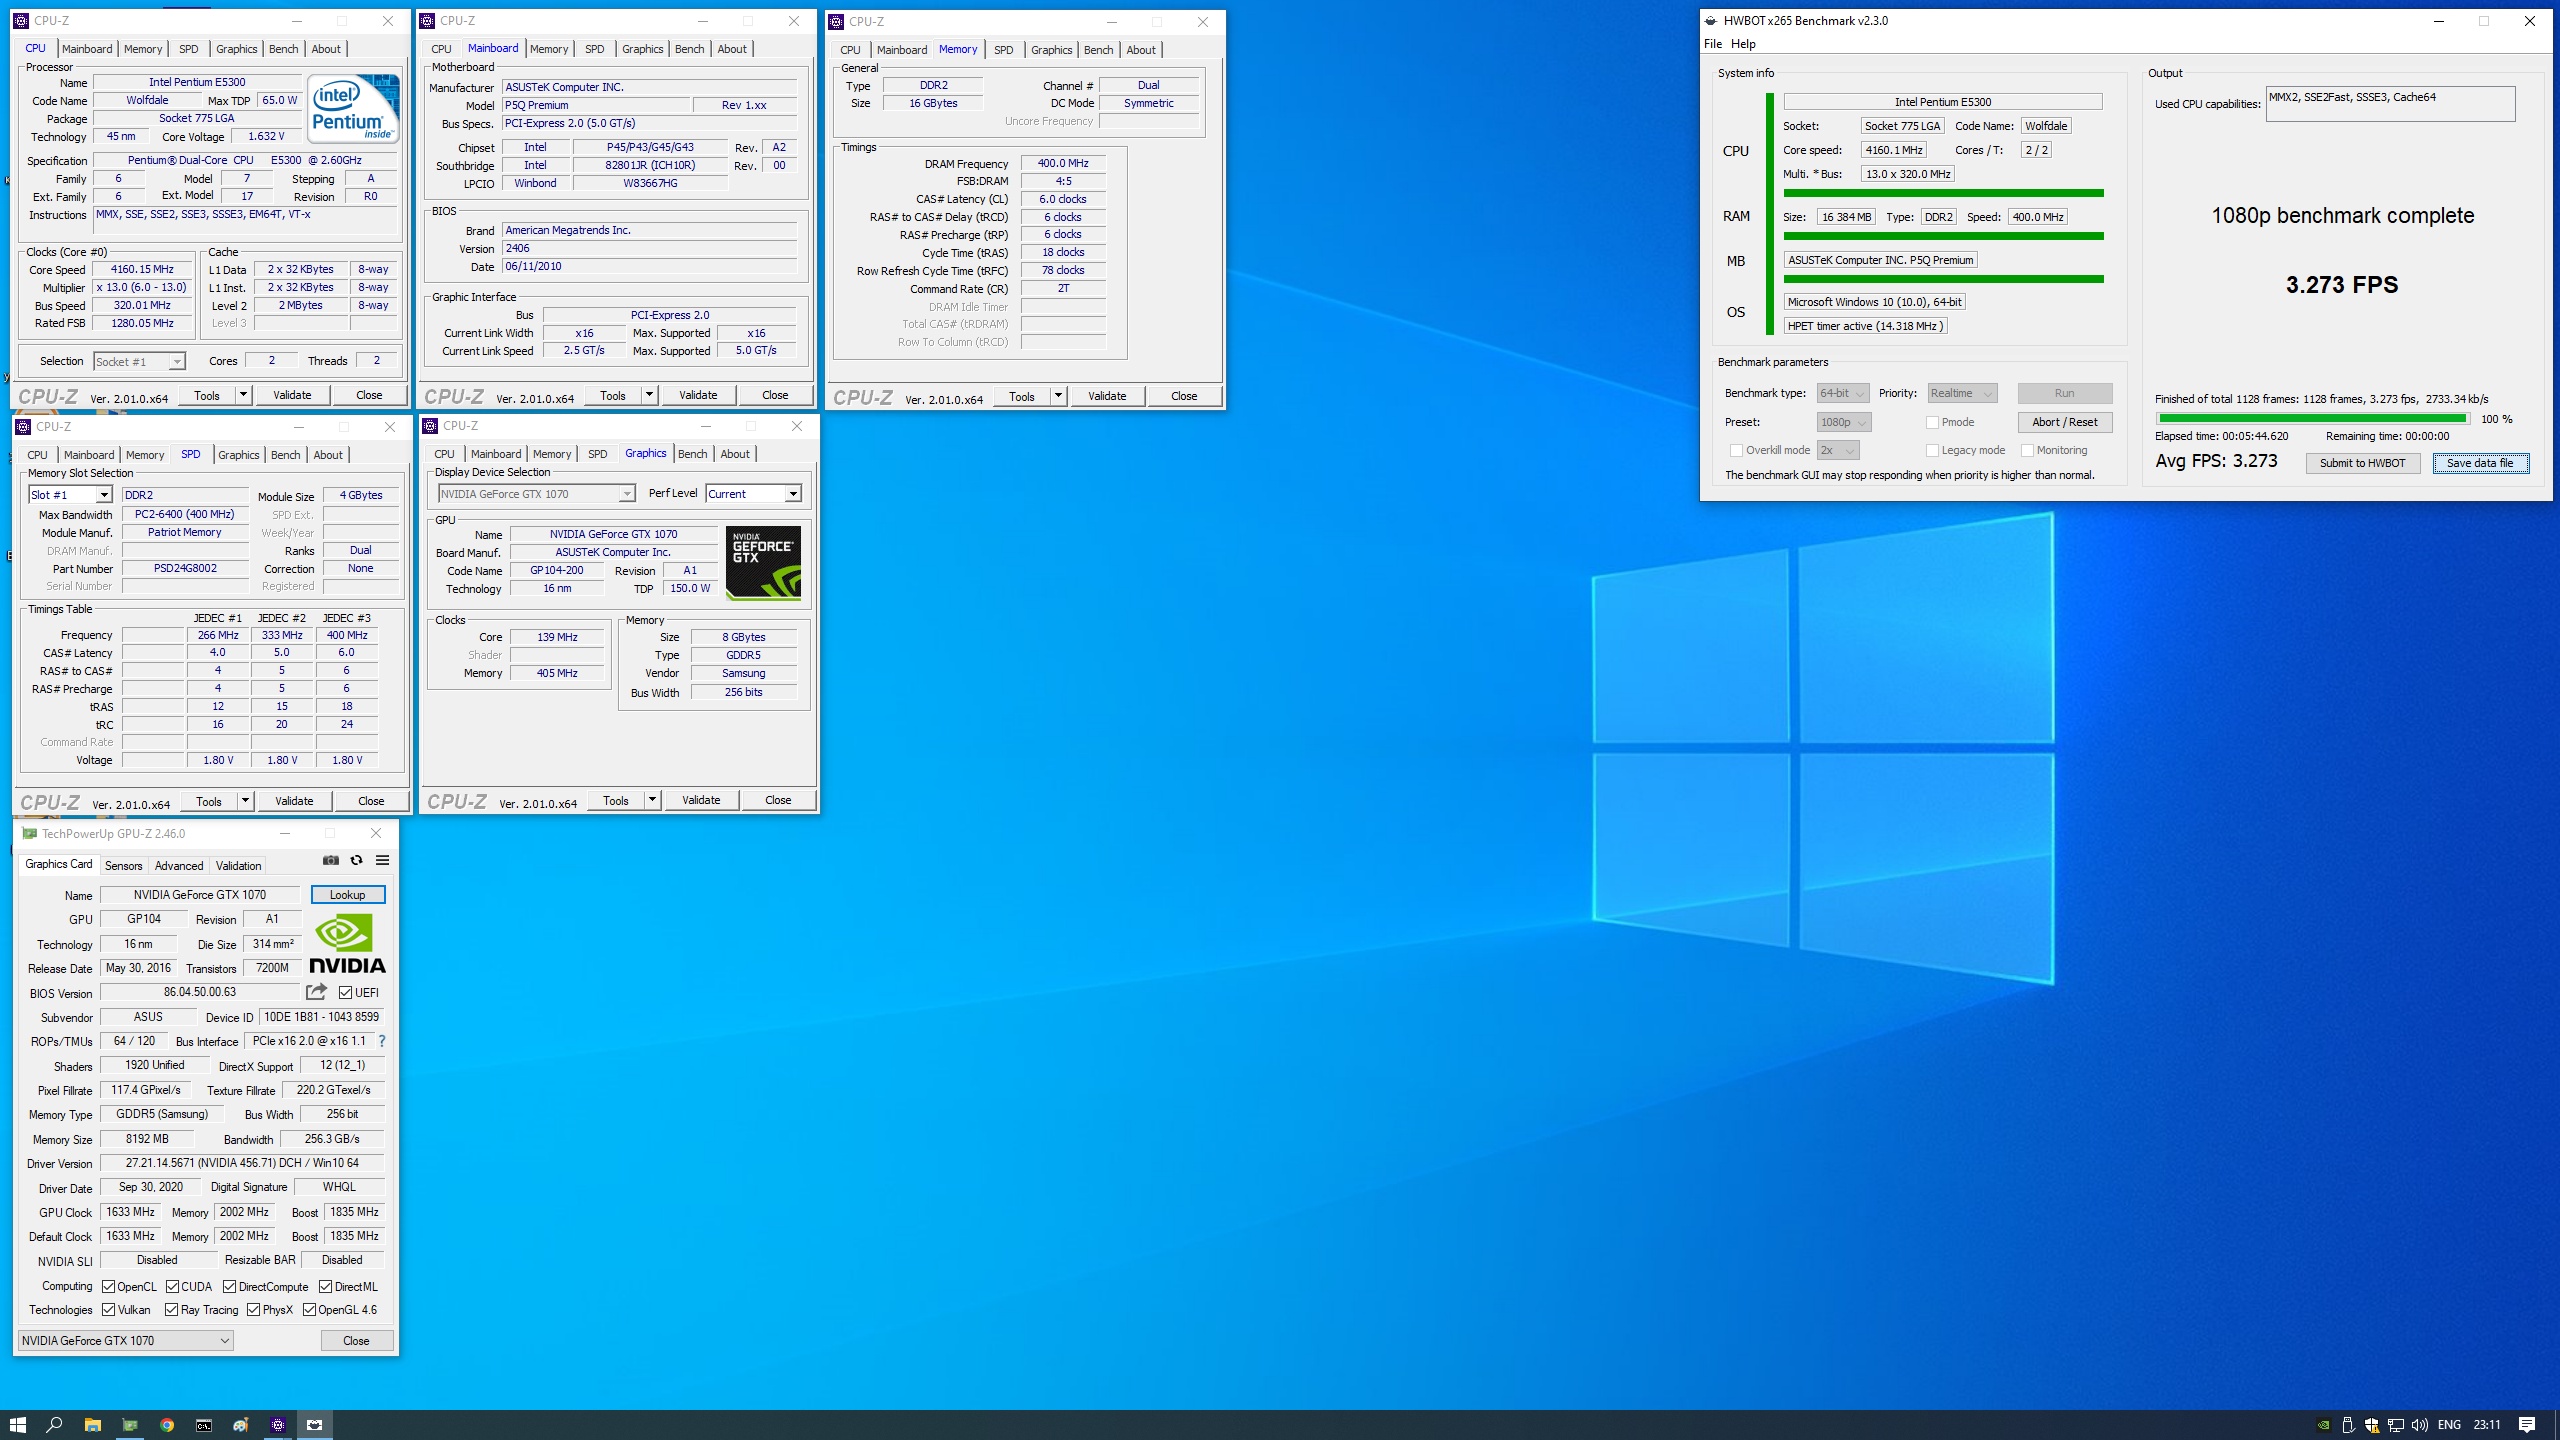Click the Abort / Reset button

pyautogui.click(x=2064, y=422)
